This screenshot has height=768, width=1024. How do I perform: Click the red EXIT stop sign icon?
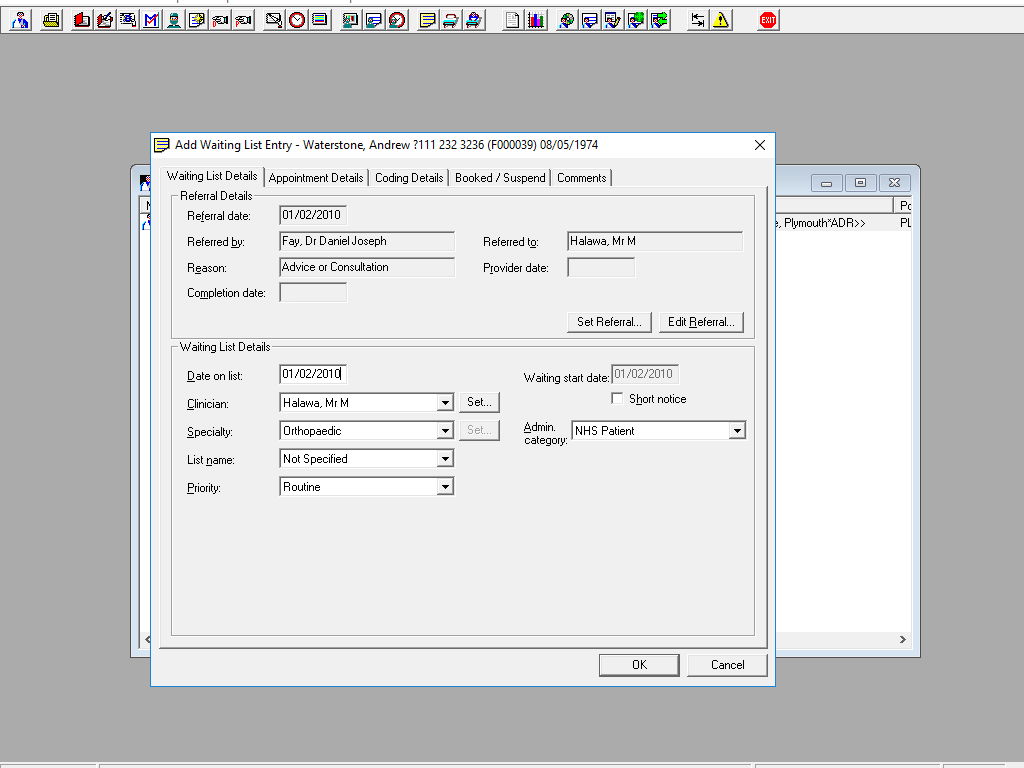point(768,20)
